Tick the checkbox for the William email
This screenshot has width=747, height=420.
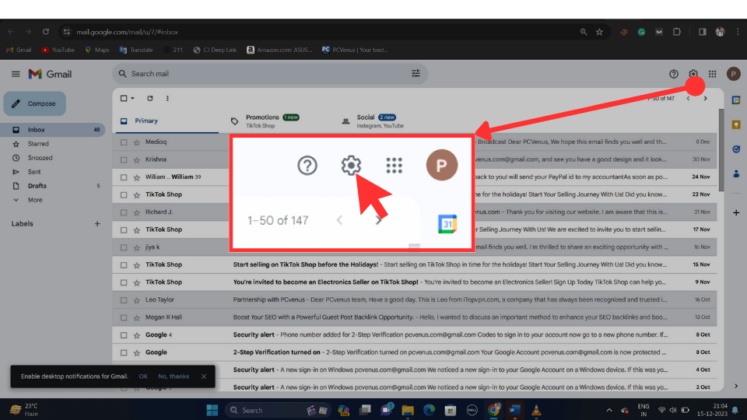[x=124, y=177]
